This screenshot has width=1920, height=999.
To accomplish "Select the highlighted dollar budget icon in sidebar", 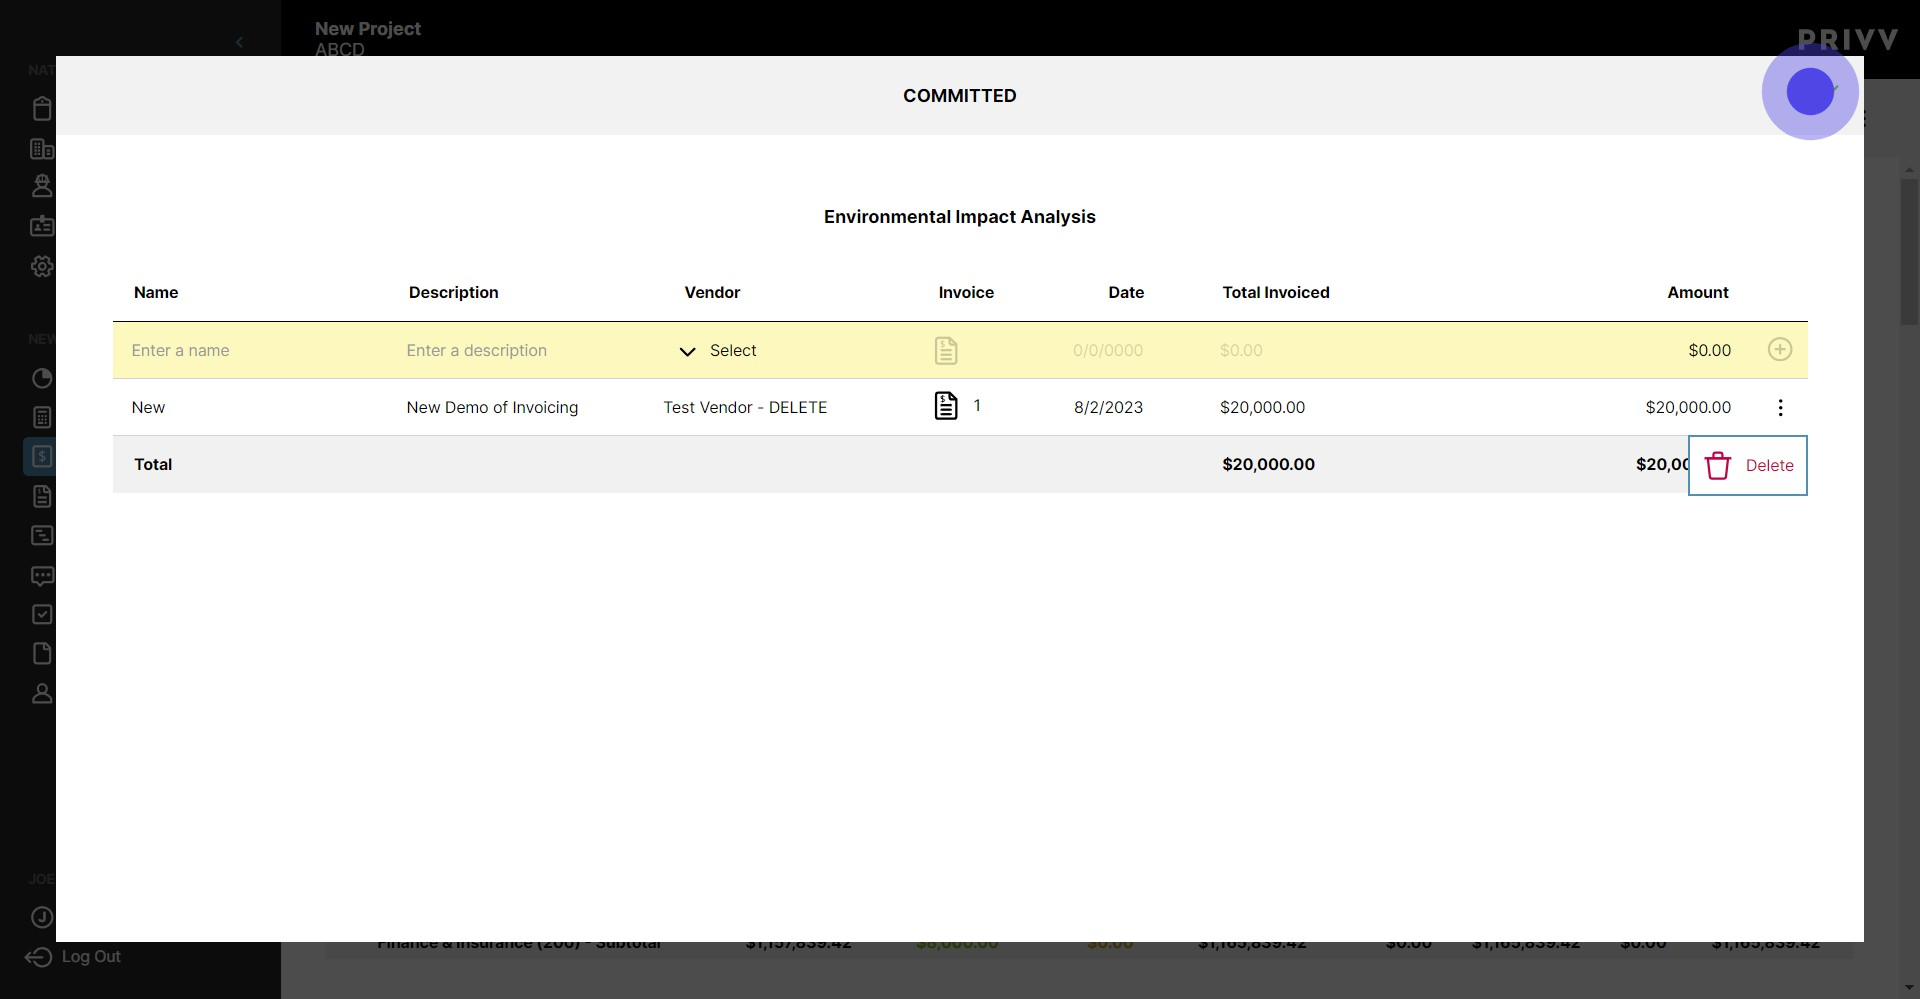I will (41, 456).
